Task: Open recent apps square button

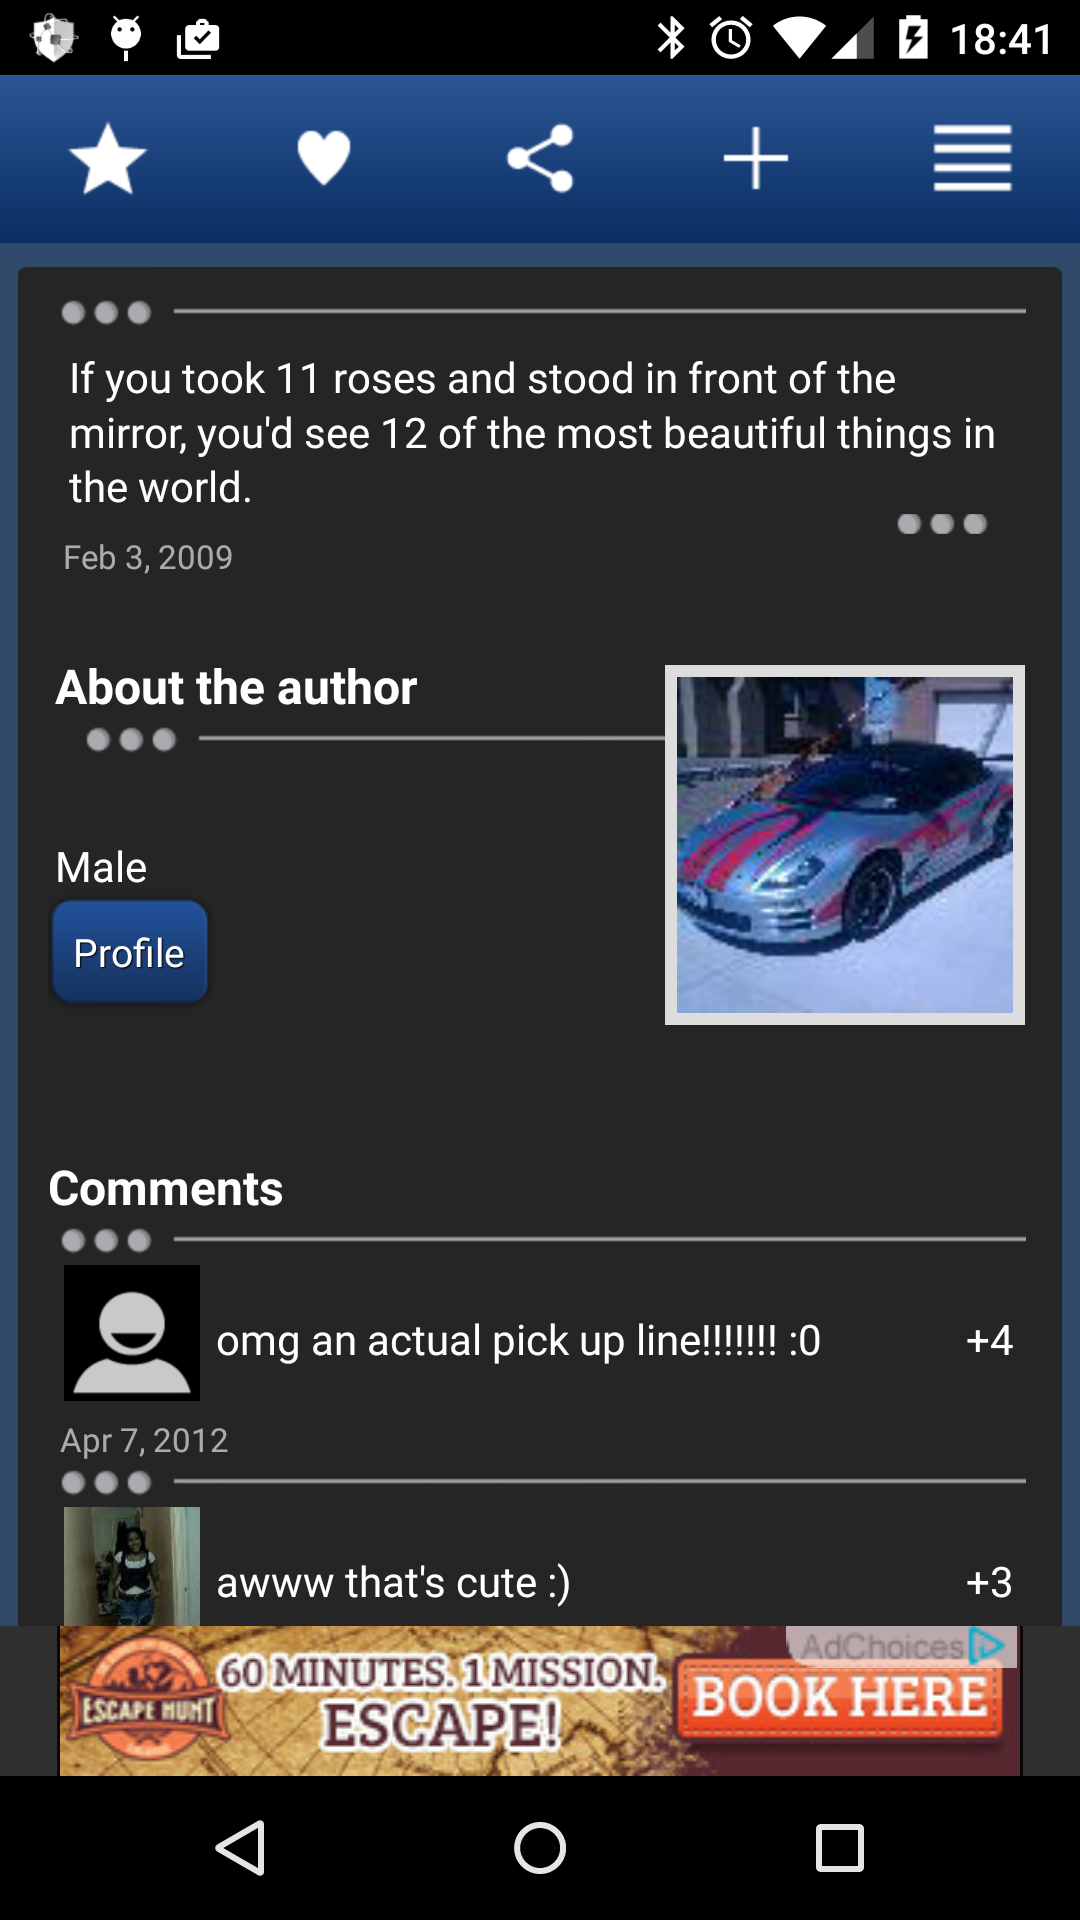Action: point(840,1848)
